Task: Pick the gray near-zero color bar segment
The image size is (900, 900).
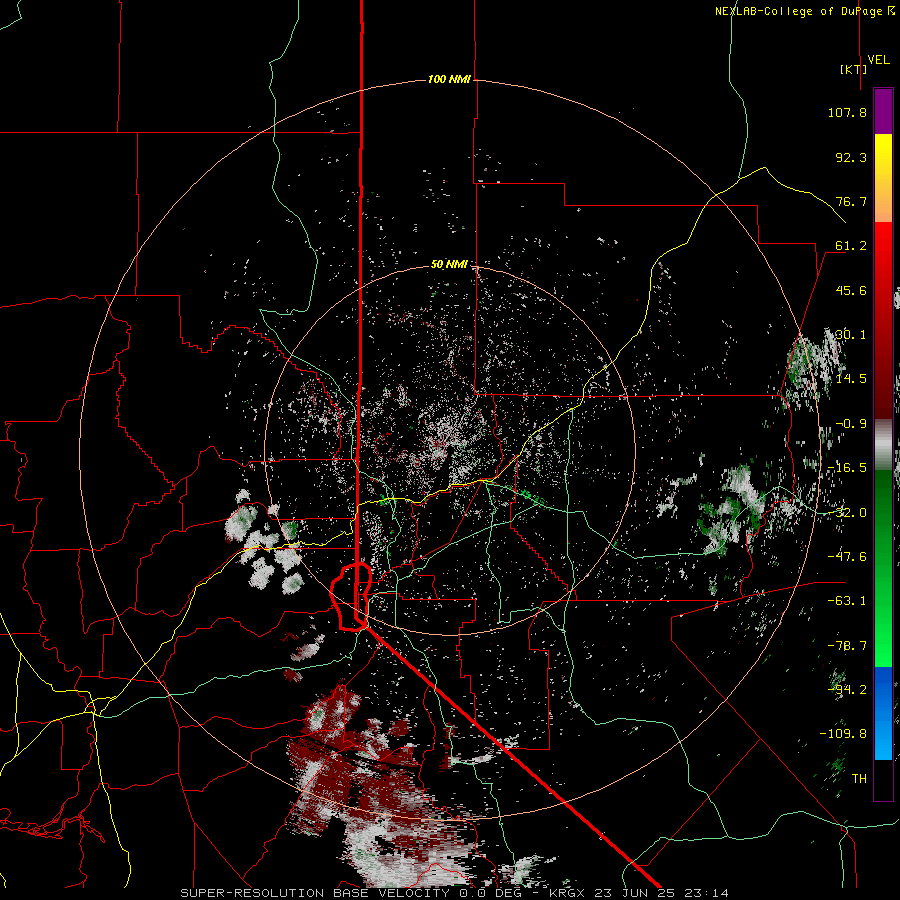Action: tap(883, 445)
